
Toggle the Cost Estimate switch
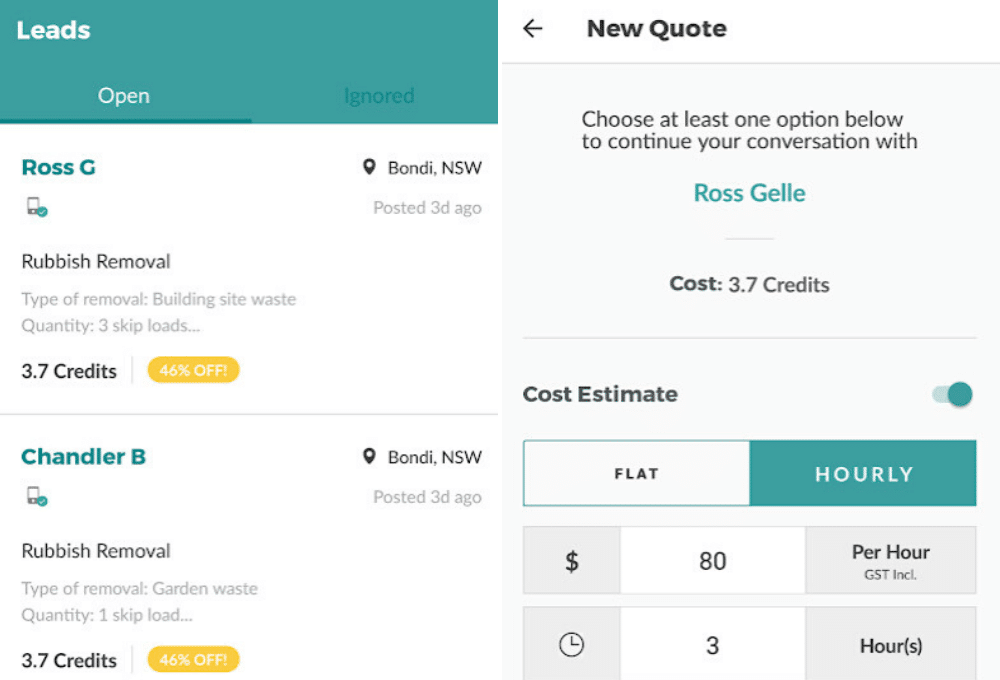tap(953, 394)
